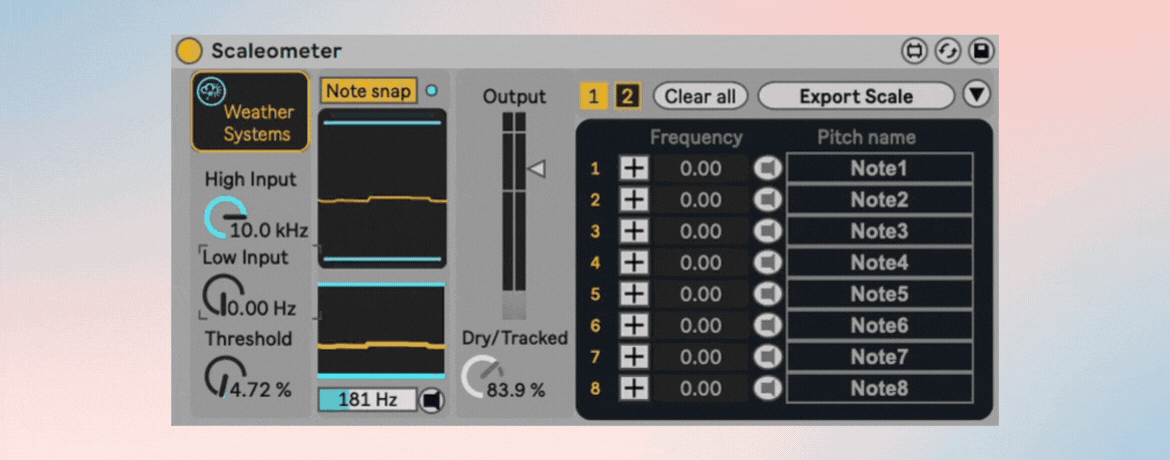Viewport: 1170px width, 460px height.
Task: Click the save preset disk icon
Action: click(981, 51)
